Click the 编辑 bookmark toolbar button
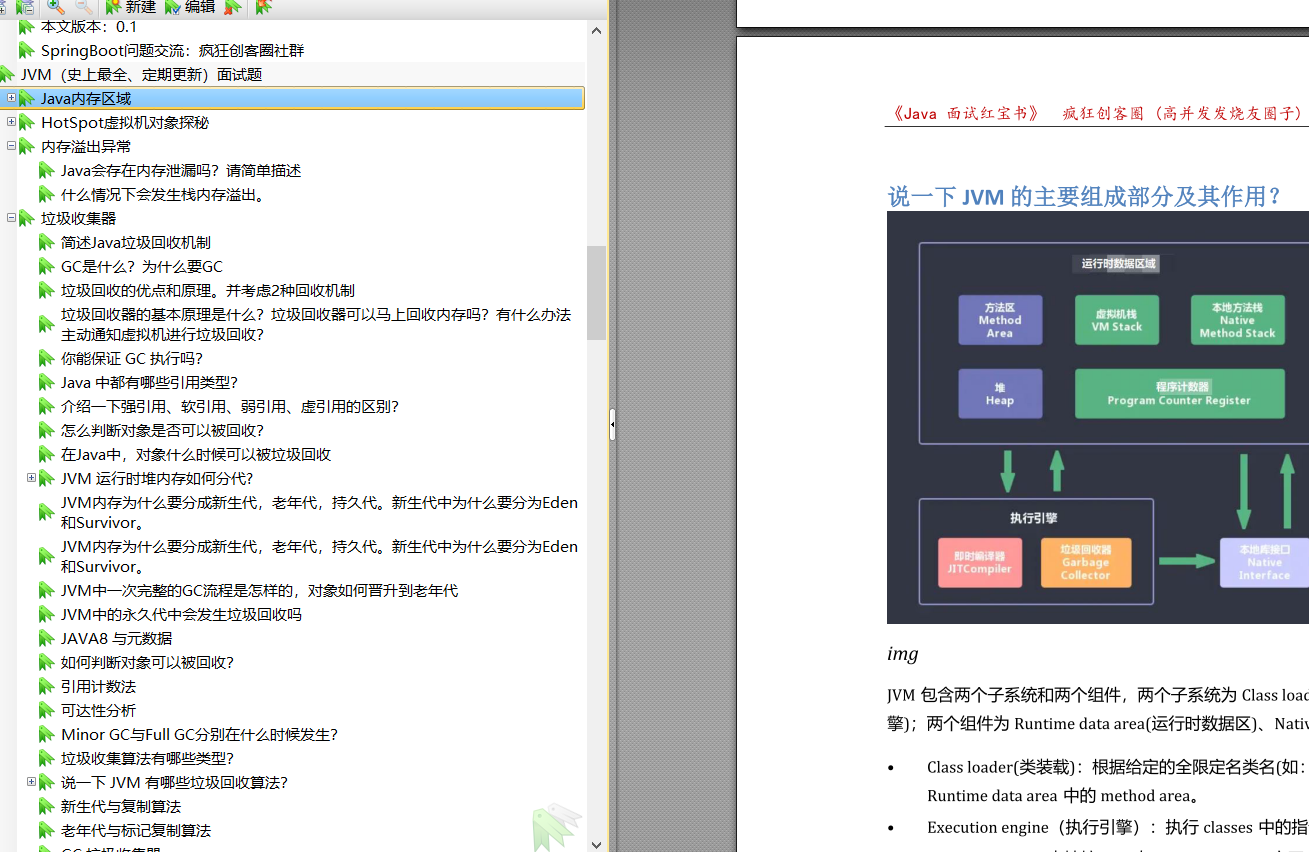1309x852 pixels. coord(190,6)
